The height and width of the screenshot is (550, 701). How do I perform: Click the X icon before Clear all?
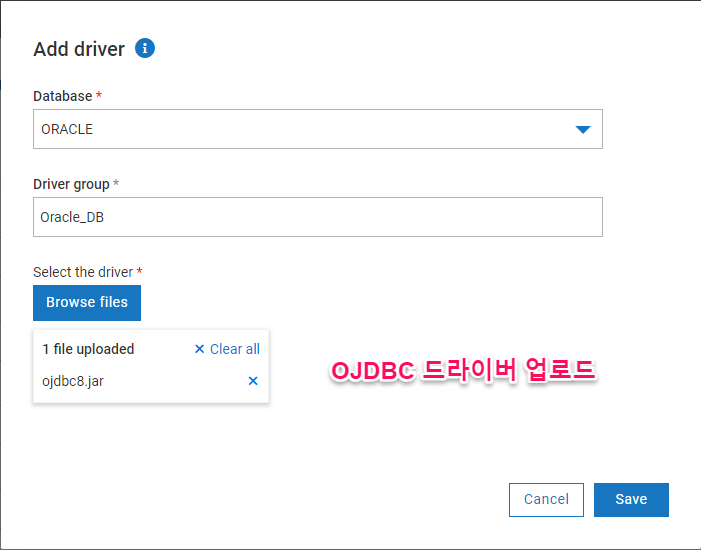pos(199,349)
